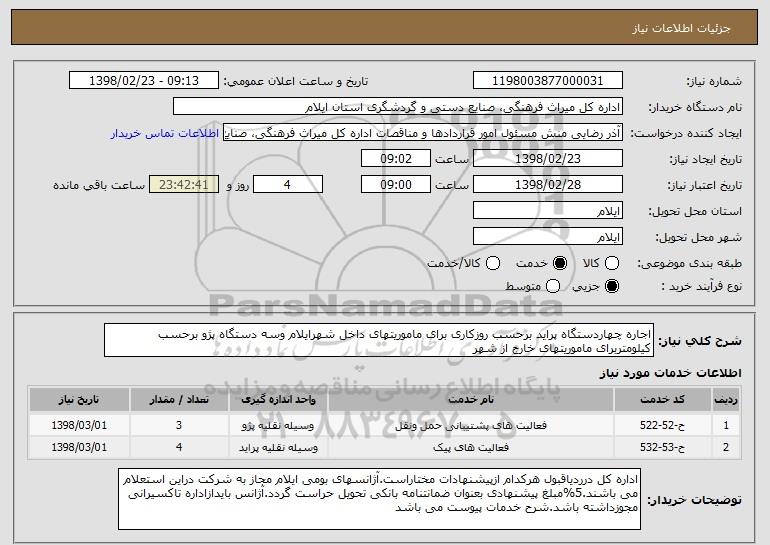
Task: Click the واحد اندازه گیری column header
Action: (278, 399)
